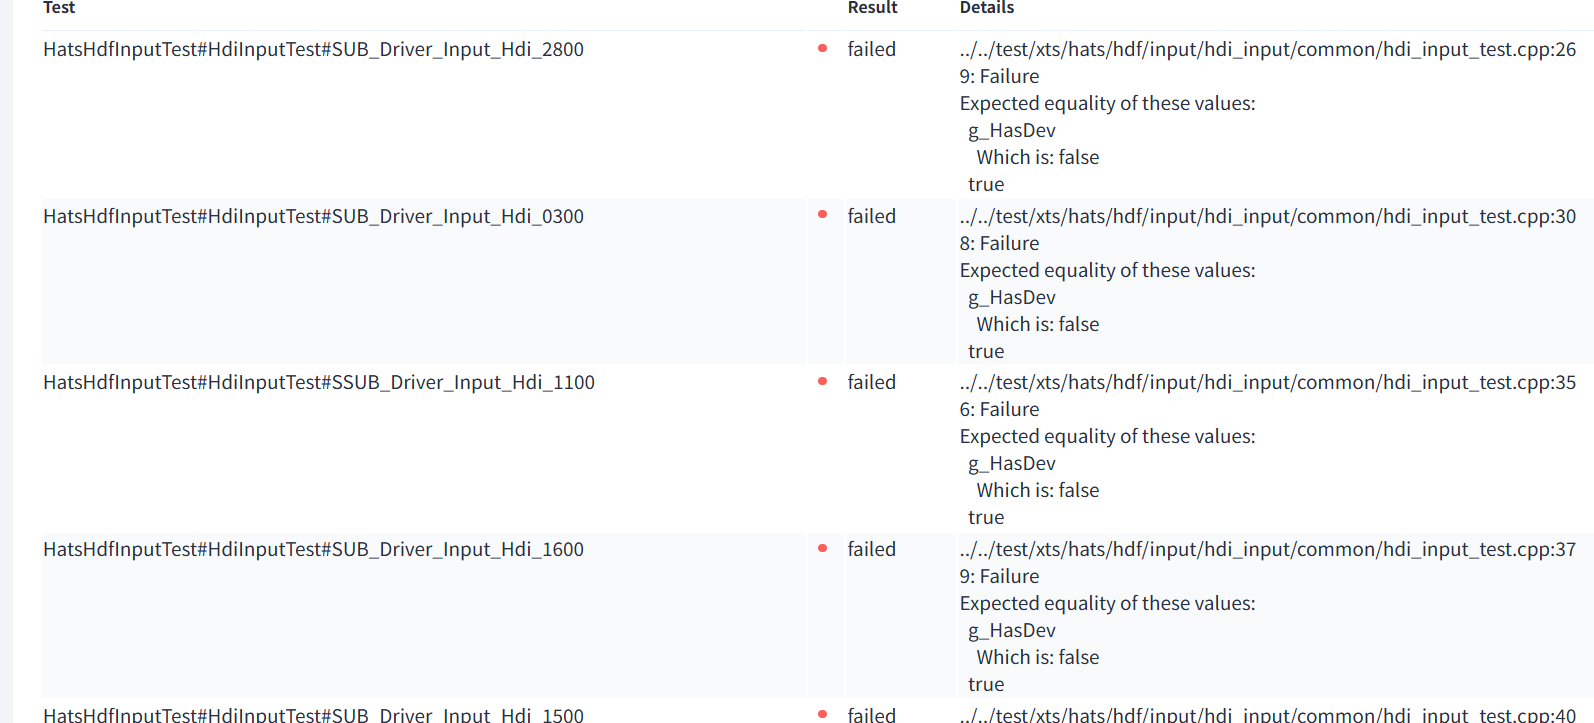Click 'Expected equality' line in Hdi_0300 details
This screenshot has height=723, width=1594.
1107,270
